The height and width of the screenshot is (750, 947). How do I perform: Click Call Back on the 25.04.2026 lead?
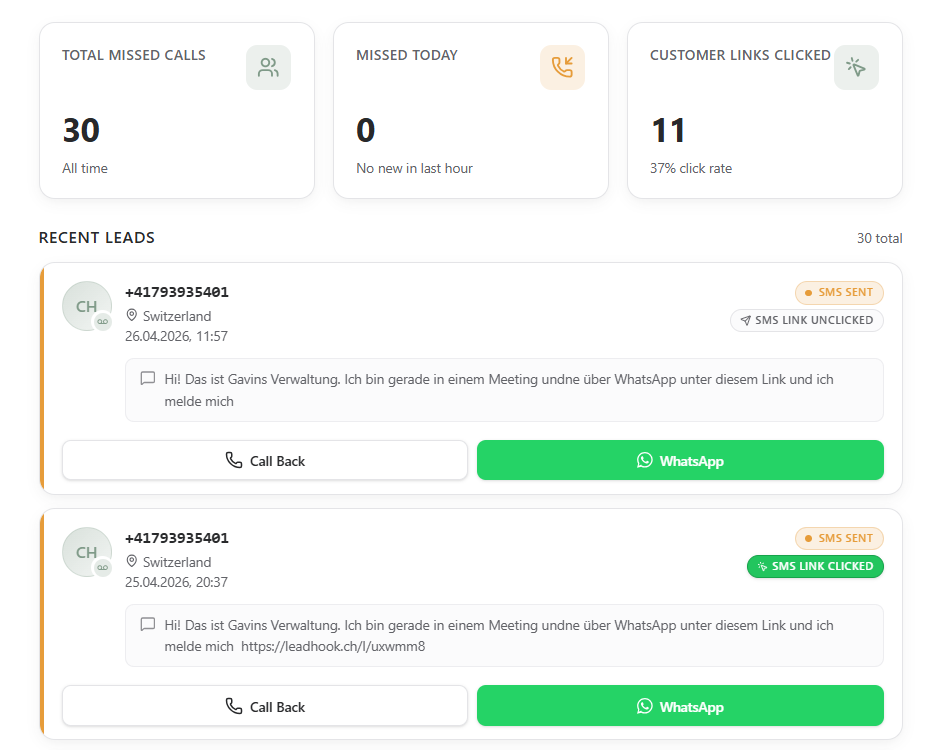tap(265, 706)
